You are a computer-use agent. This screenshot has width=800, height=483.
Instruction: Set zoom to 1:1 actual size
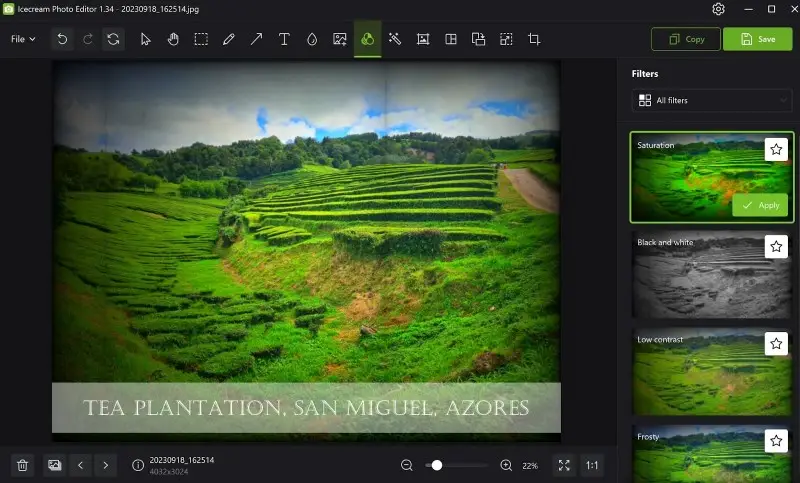[592, 465]
